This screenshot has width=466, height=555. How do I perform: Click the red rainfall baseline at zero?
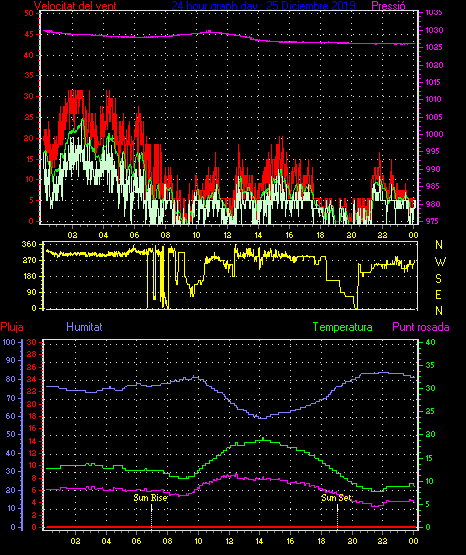(x=230, y=527)
